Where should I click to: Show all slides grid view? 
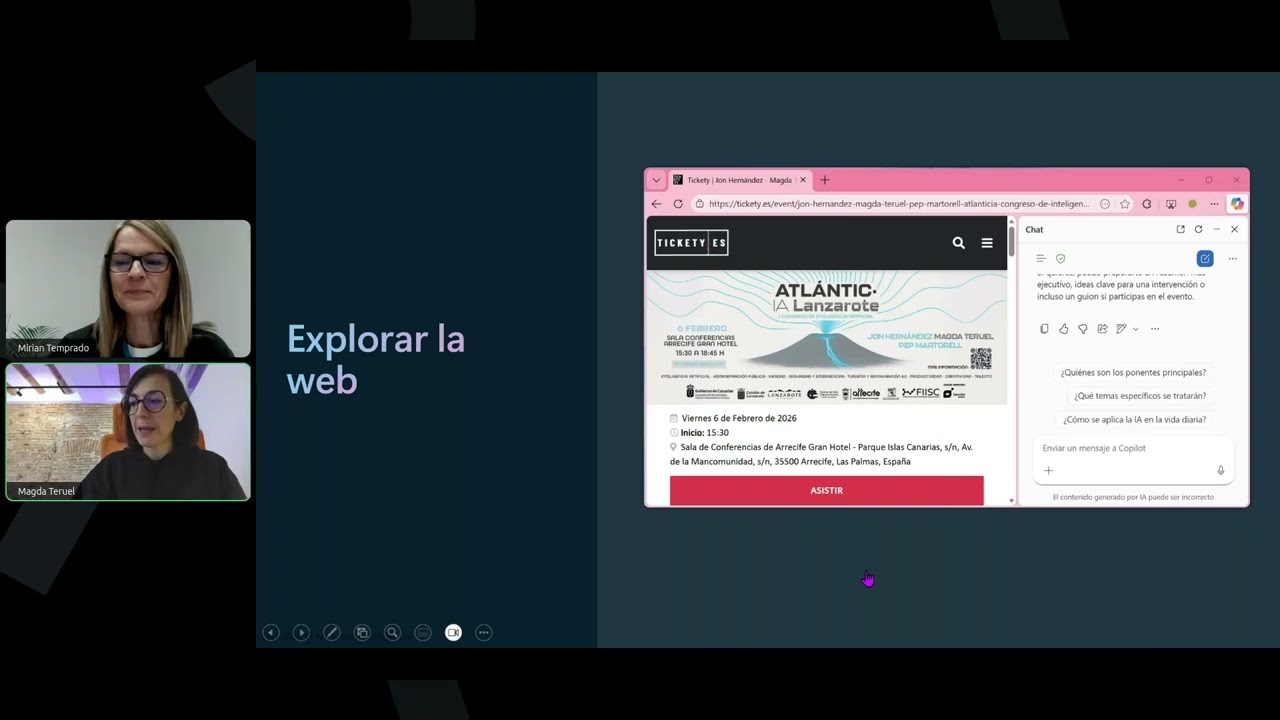coord(362,632)
